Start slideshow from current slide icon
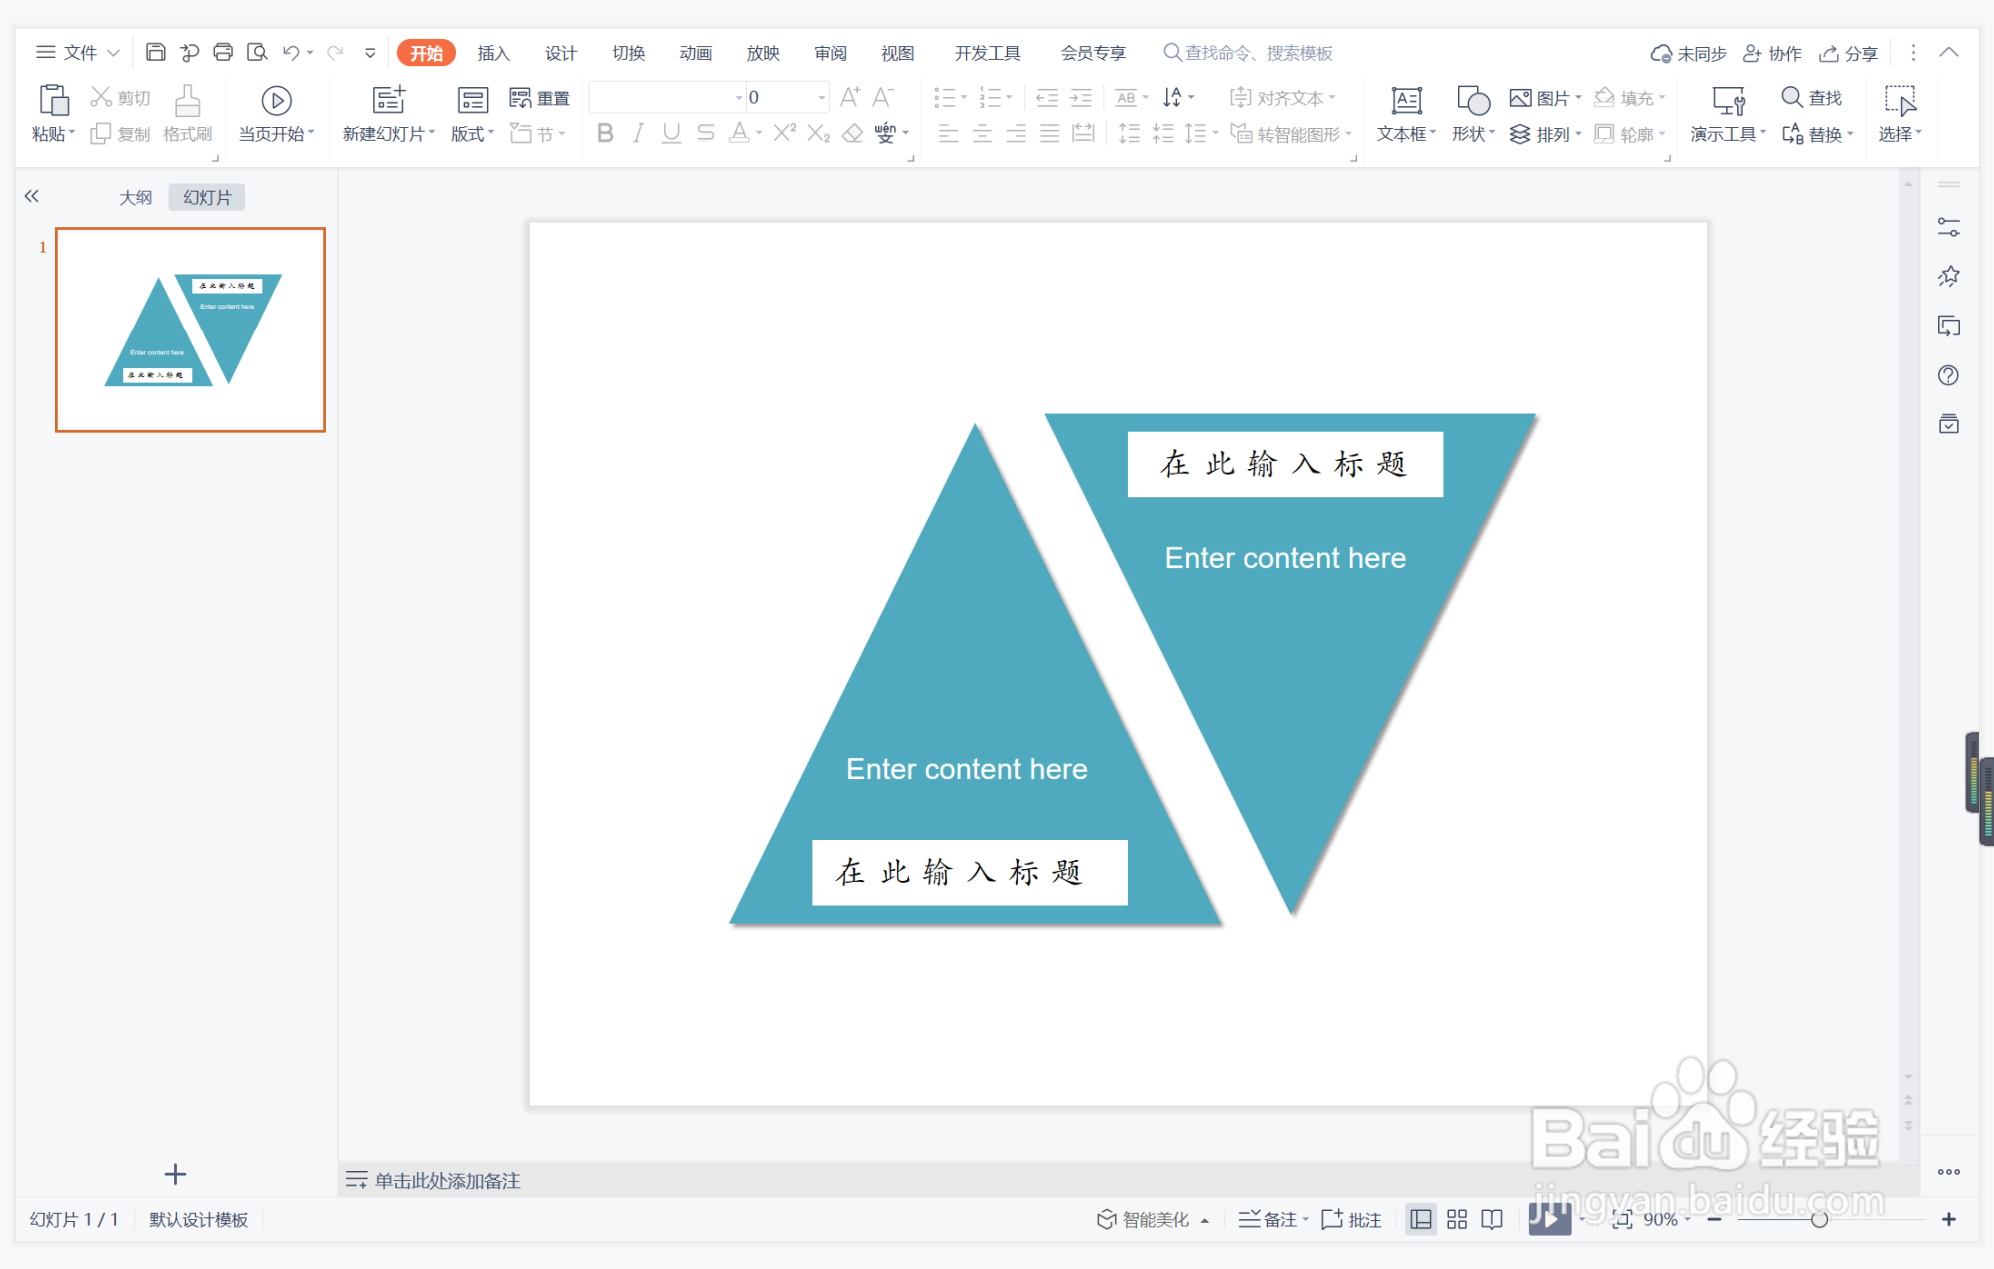Screen dimensions: 1994x1269 [x=276, y=100]
